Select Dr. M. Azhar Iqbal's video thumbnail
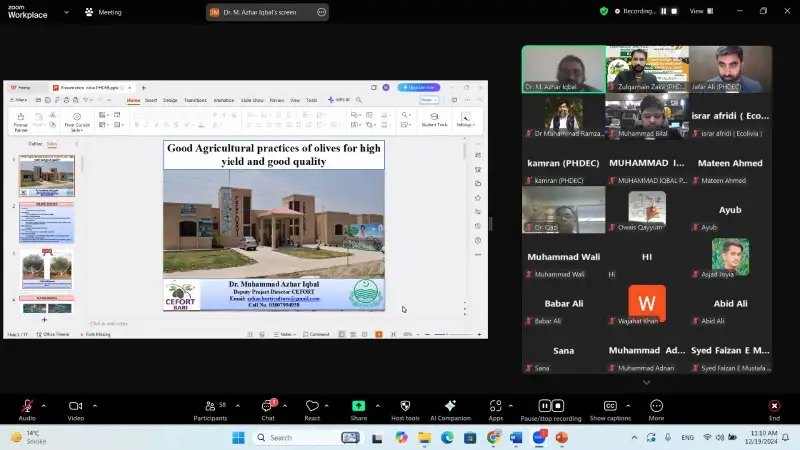 coord(563,69)
